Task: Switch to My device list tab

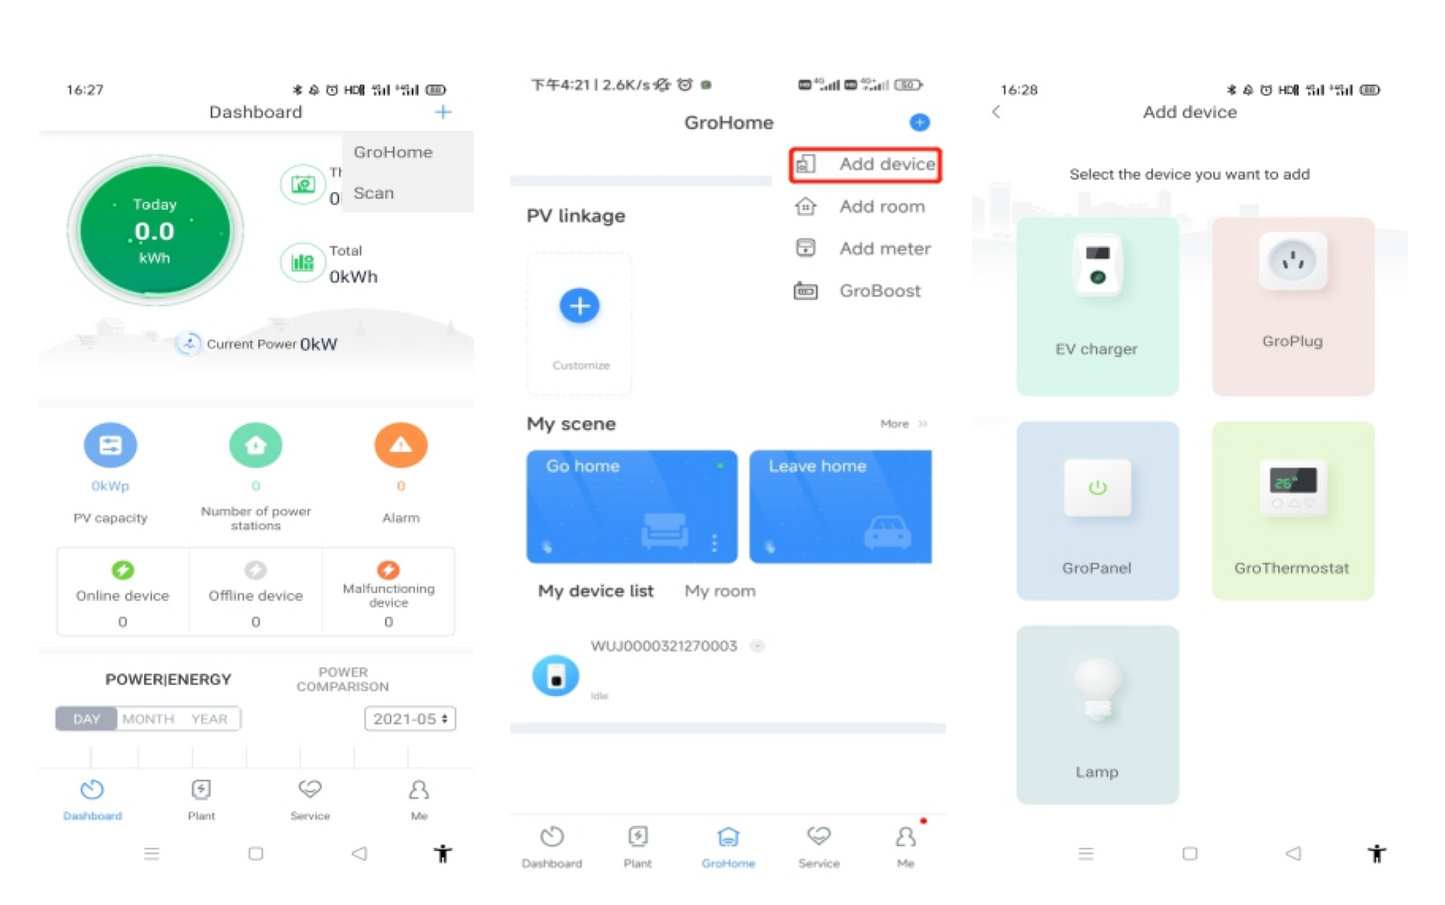Action: click(596, 591)
